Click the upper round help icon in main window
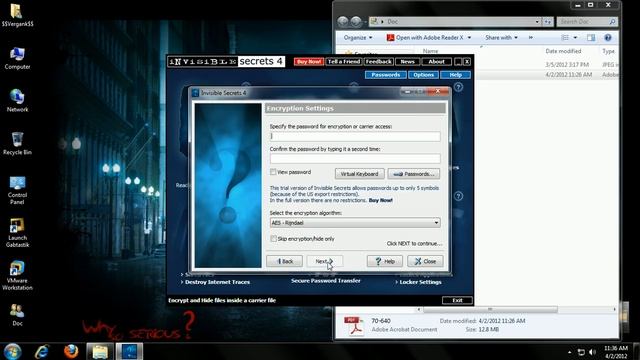This screenshot has height=360, width=640. [x=458, y=87]
